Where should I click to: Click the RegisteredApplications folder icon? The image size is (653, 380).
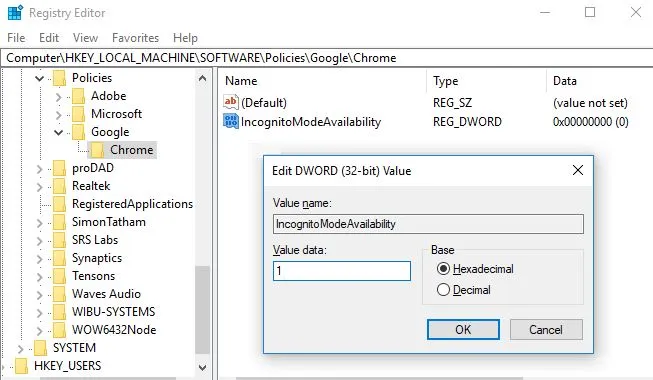[x=60, y=204]
